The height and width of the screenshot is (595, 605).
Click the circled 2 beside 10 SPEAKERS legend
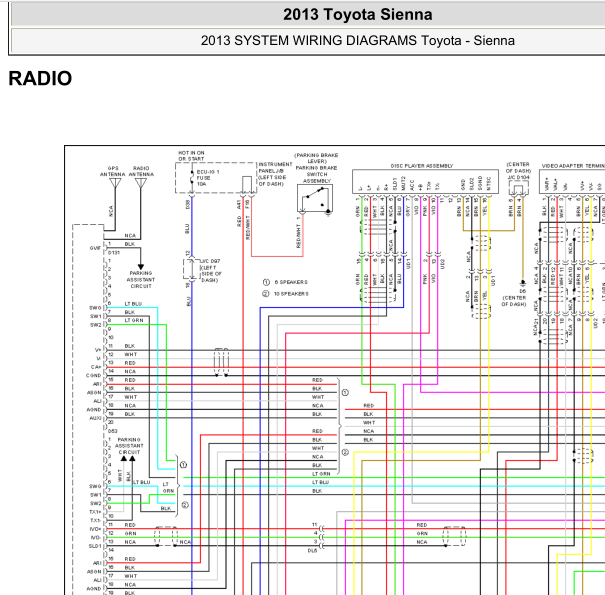[x=266, y=294]
